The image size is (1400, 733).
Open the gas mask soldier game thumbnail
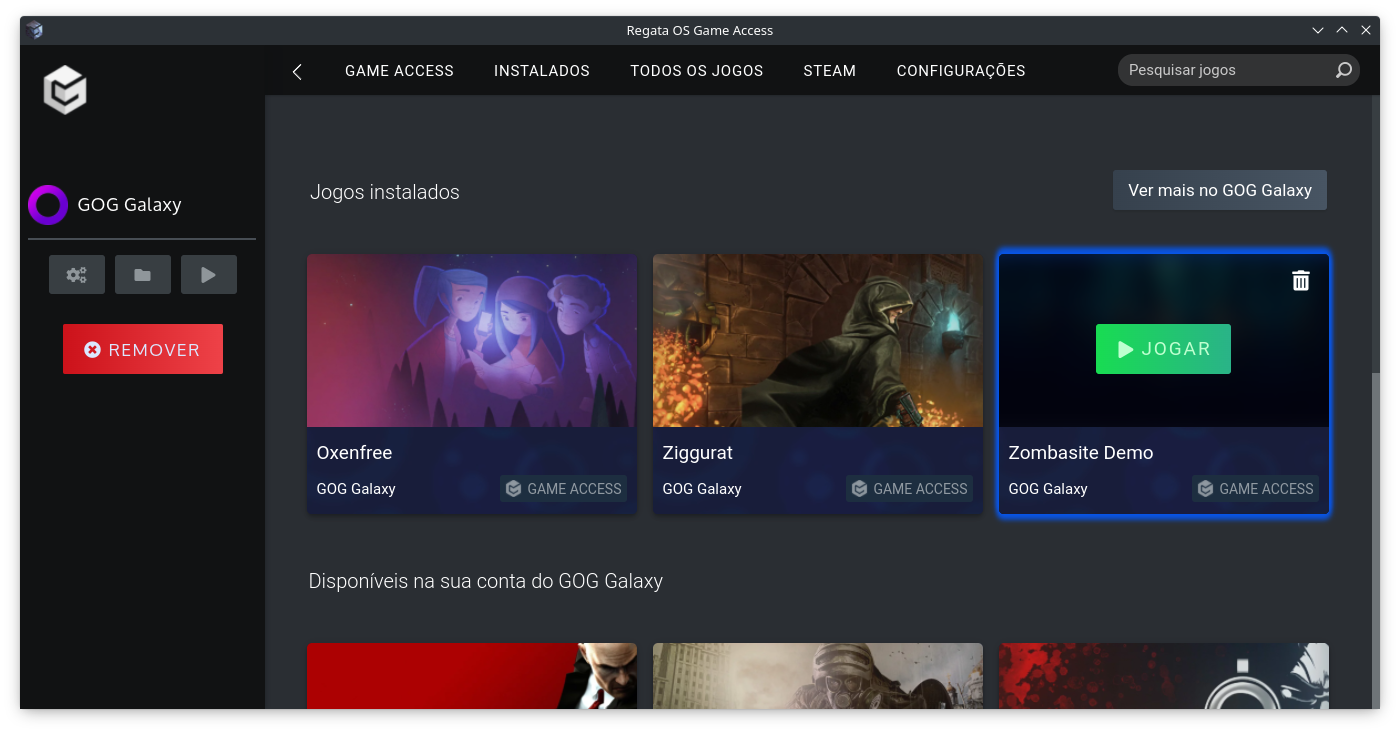818,676
